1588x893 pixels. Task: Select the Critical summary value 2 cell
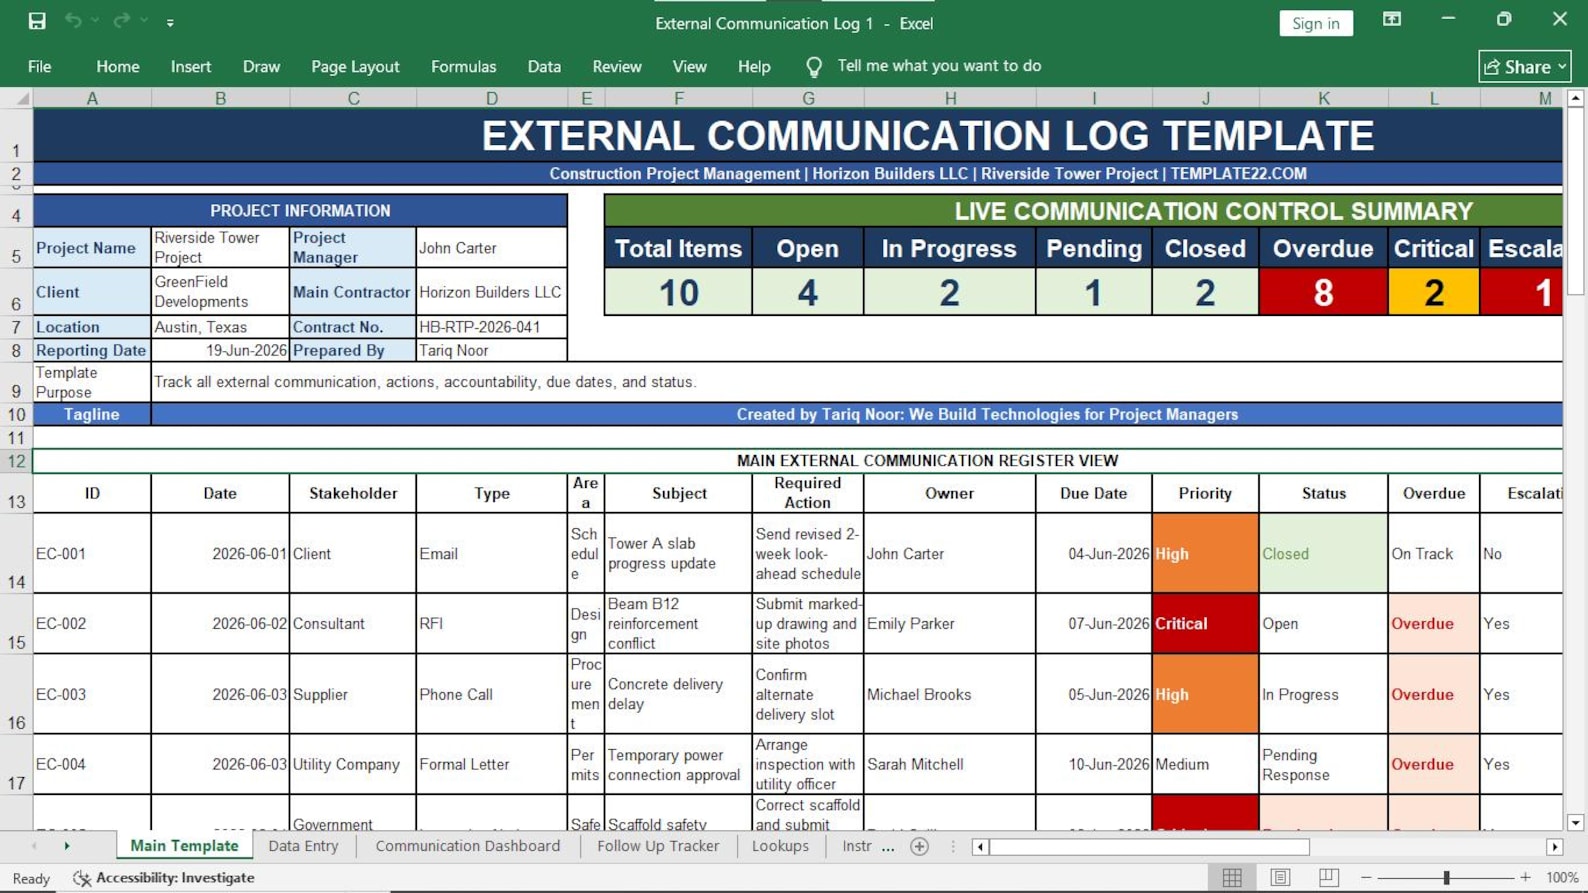(x=1433, y=292)
